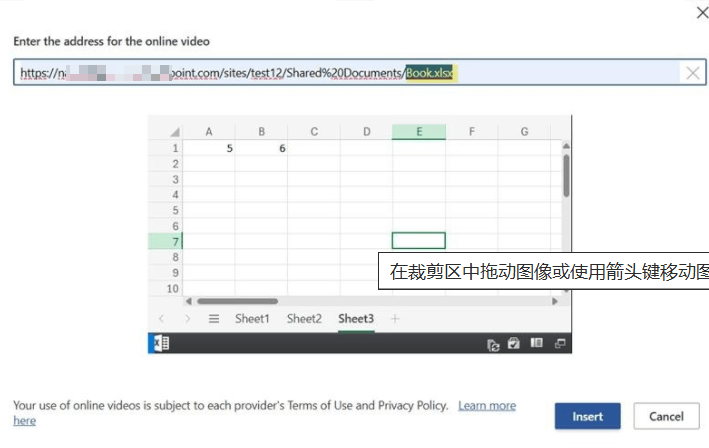Screen dimensions: 709x448
Task: Go to the previous sheet with the arrow
Action: 161,319
